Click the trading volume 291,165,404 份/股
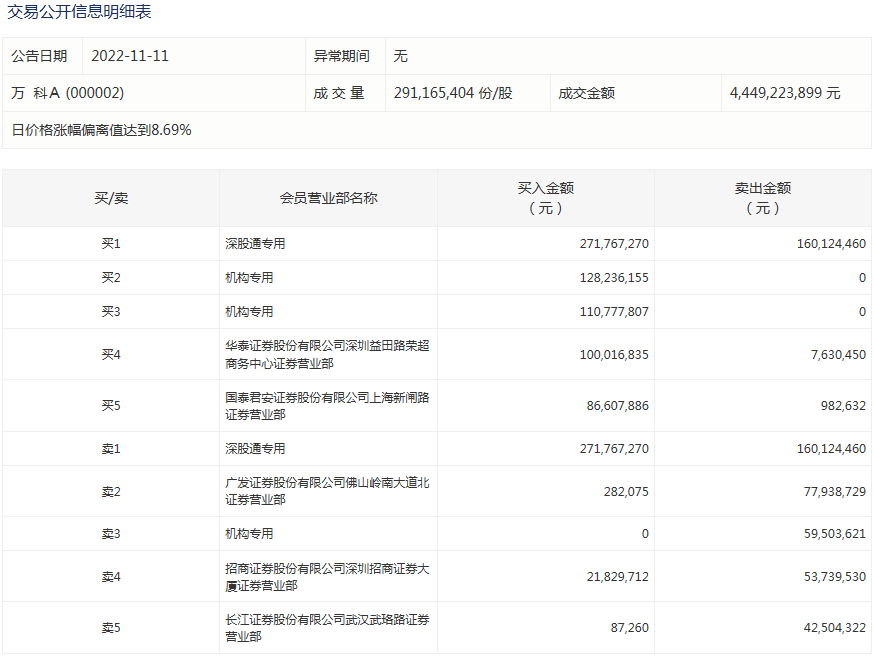874x658 pixels. point(453,93)
